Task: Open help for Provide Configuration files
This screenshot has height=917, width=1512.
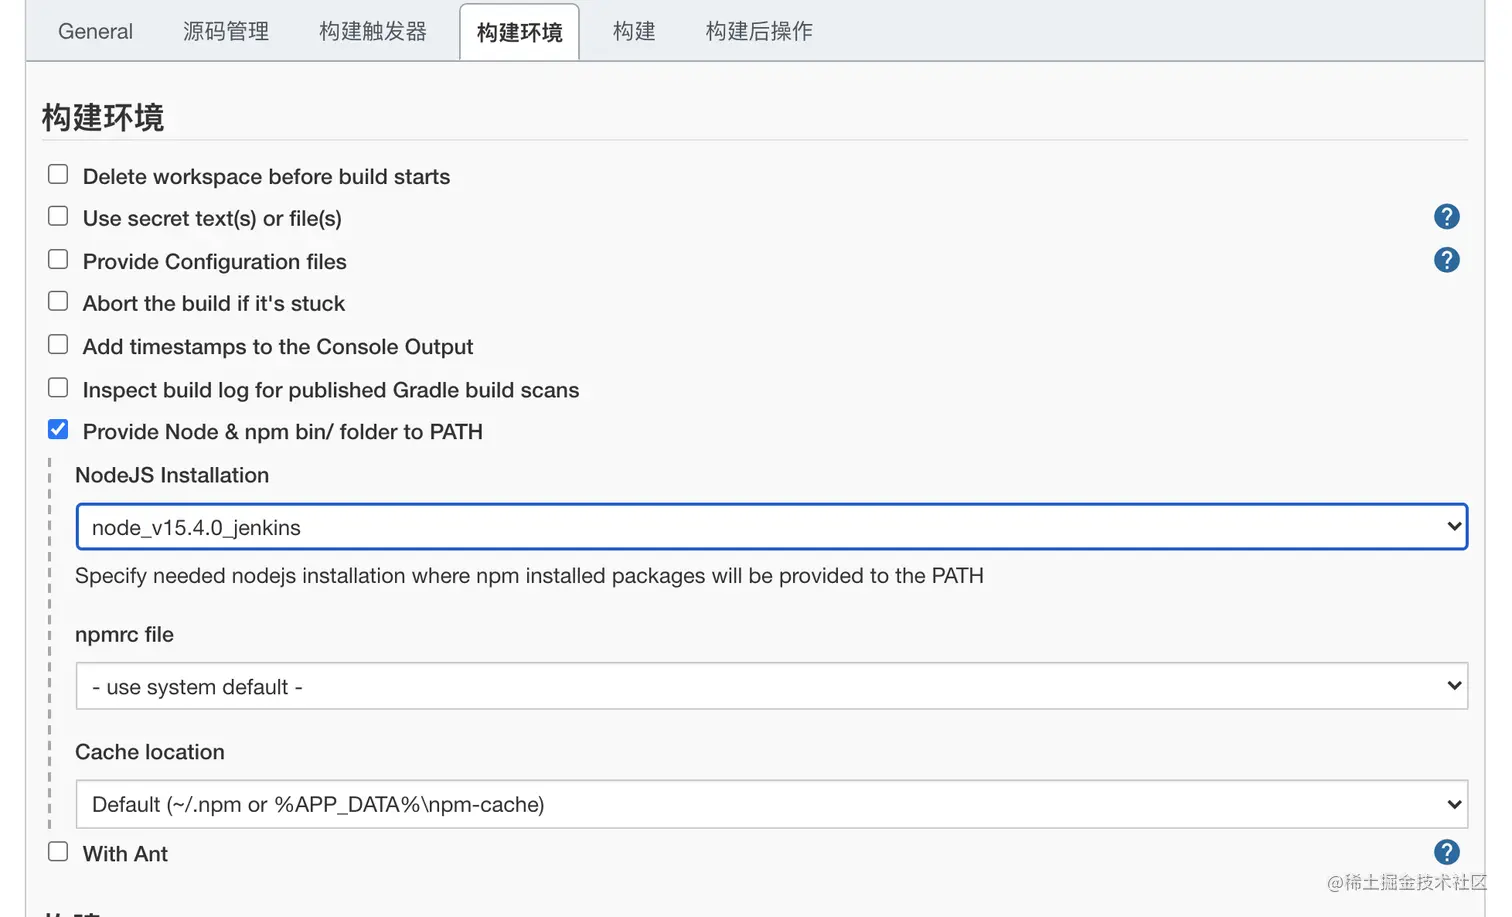Action: coord(1446,260)
